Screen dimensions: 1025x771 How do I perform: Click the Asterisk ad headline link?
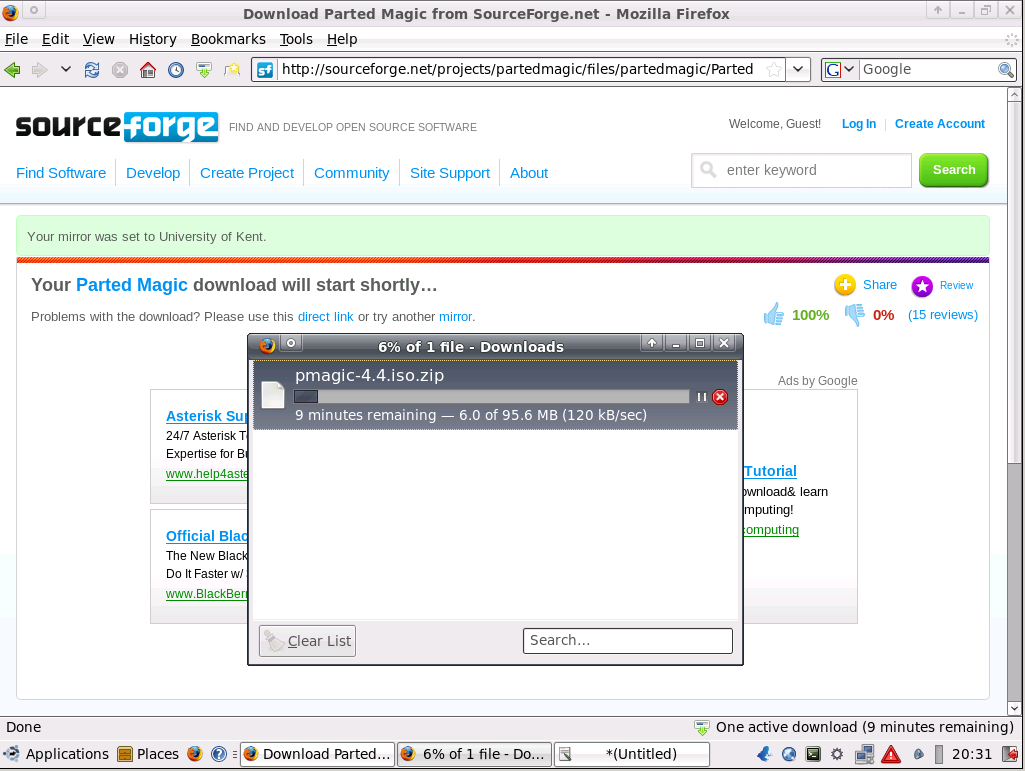(207, 416)
